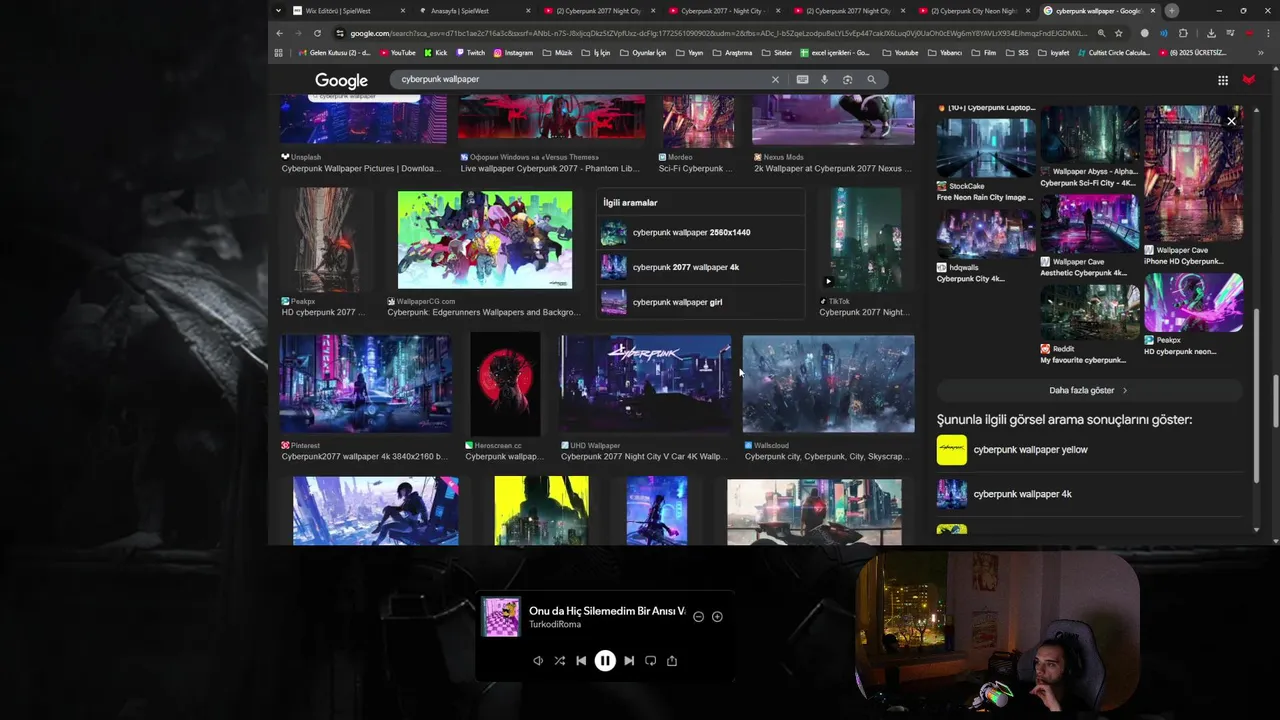Open the on-screen keyboard in search bar

pyautogui.click(x=802, y=79)
